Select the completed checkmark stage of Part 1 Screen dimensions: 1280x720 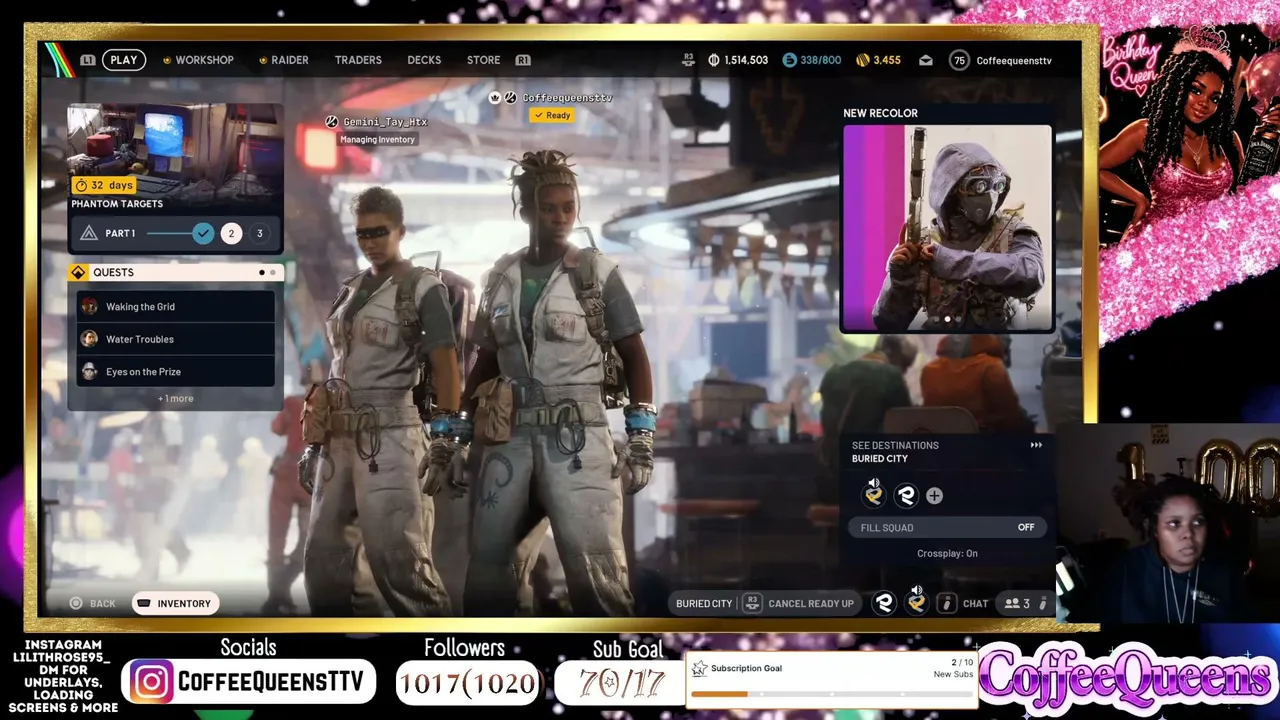point(203,233)
